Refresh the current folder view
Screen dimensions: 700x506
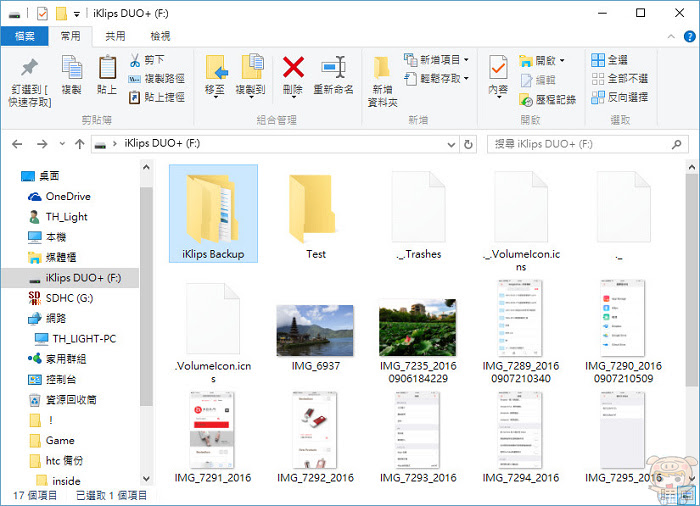coord(468,144)
